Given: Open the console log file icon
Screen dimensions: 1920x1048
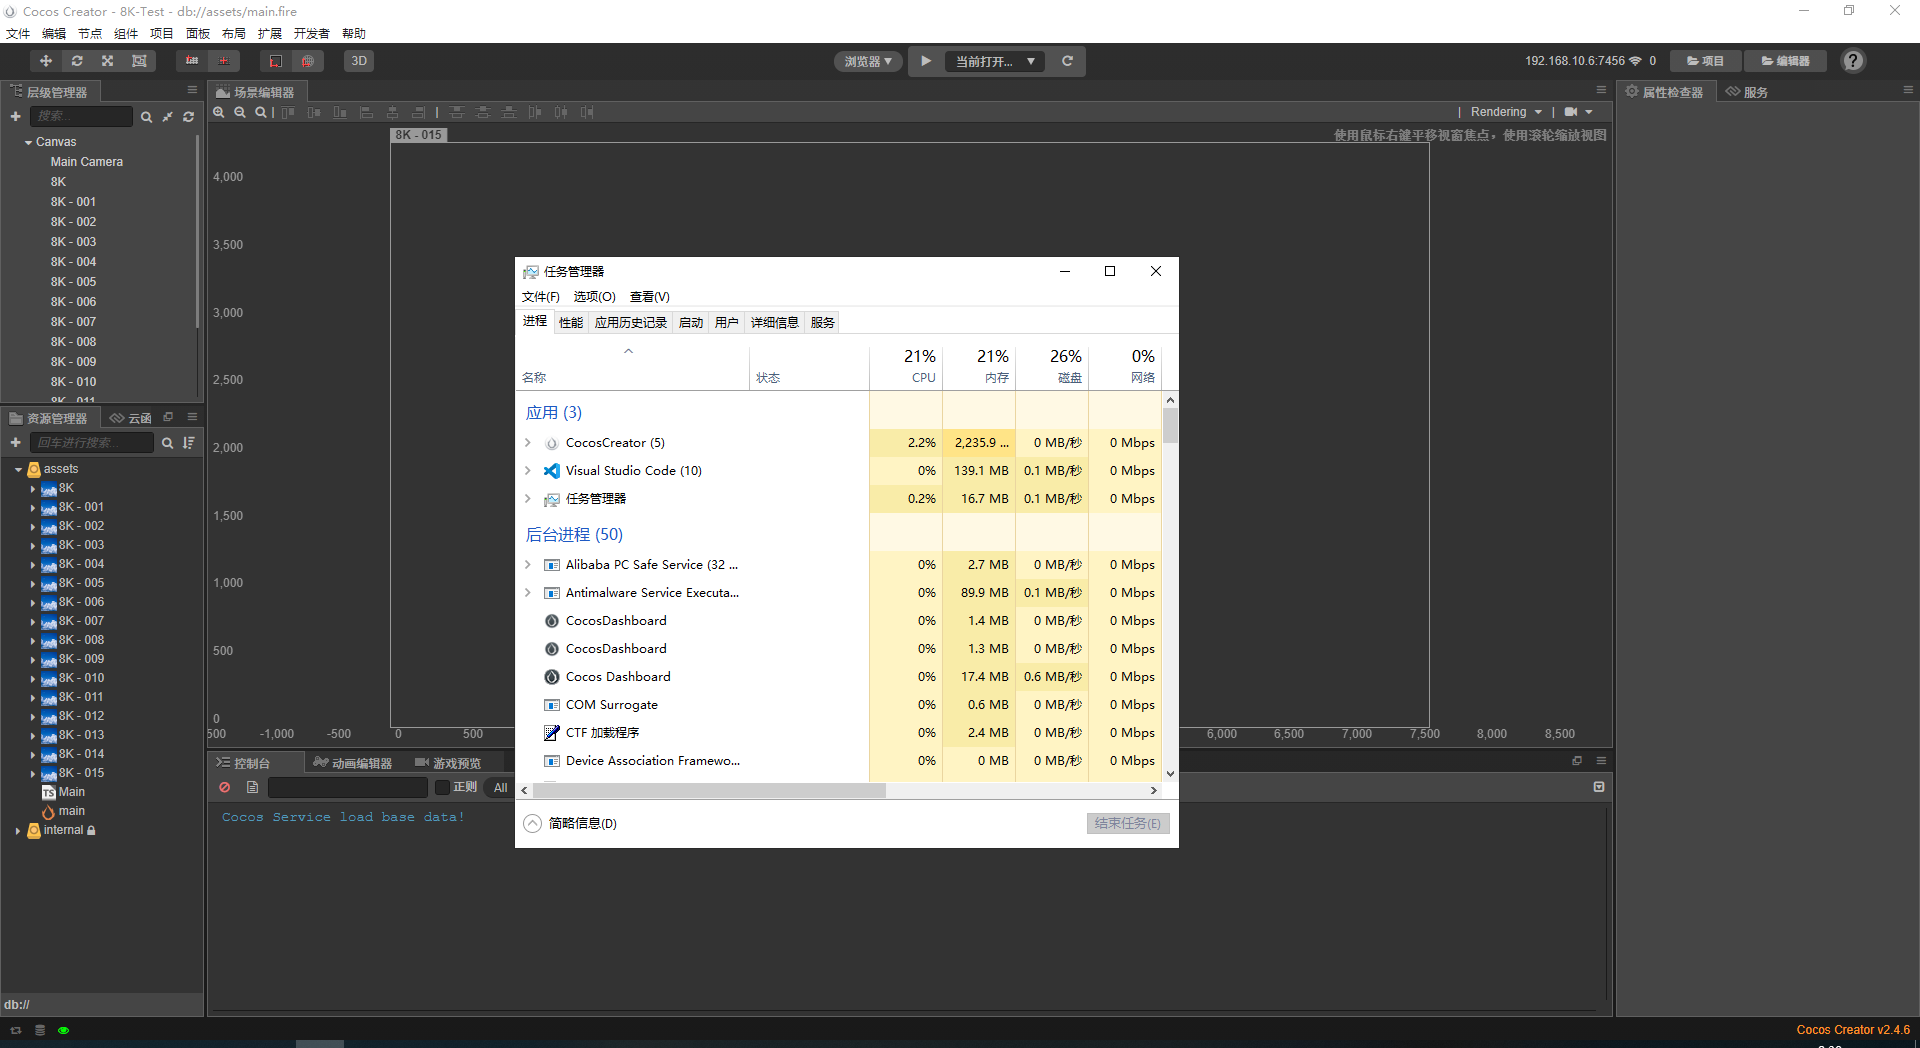Looking at the screenshot, I should click(252, 788).
